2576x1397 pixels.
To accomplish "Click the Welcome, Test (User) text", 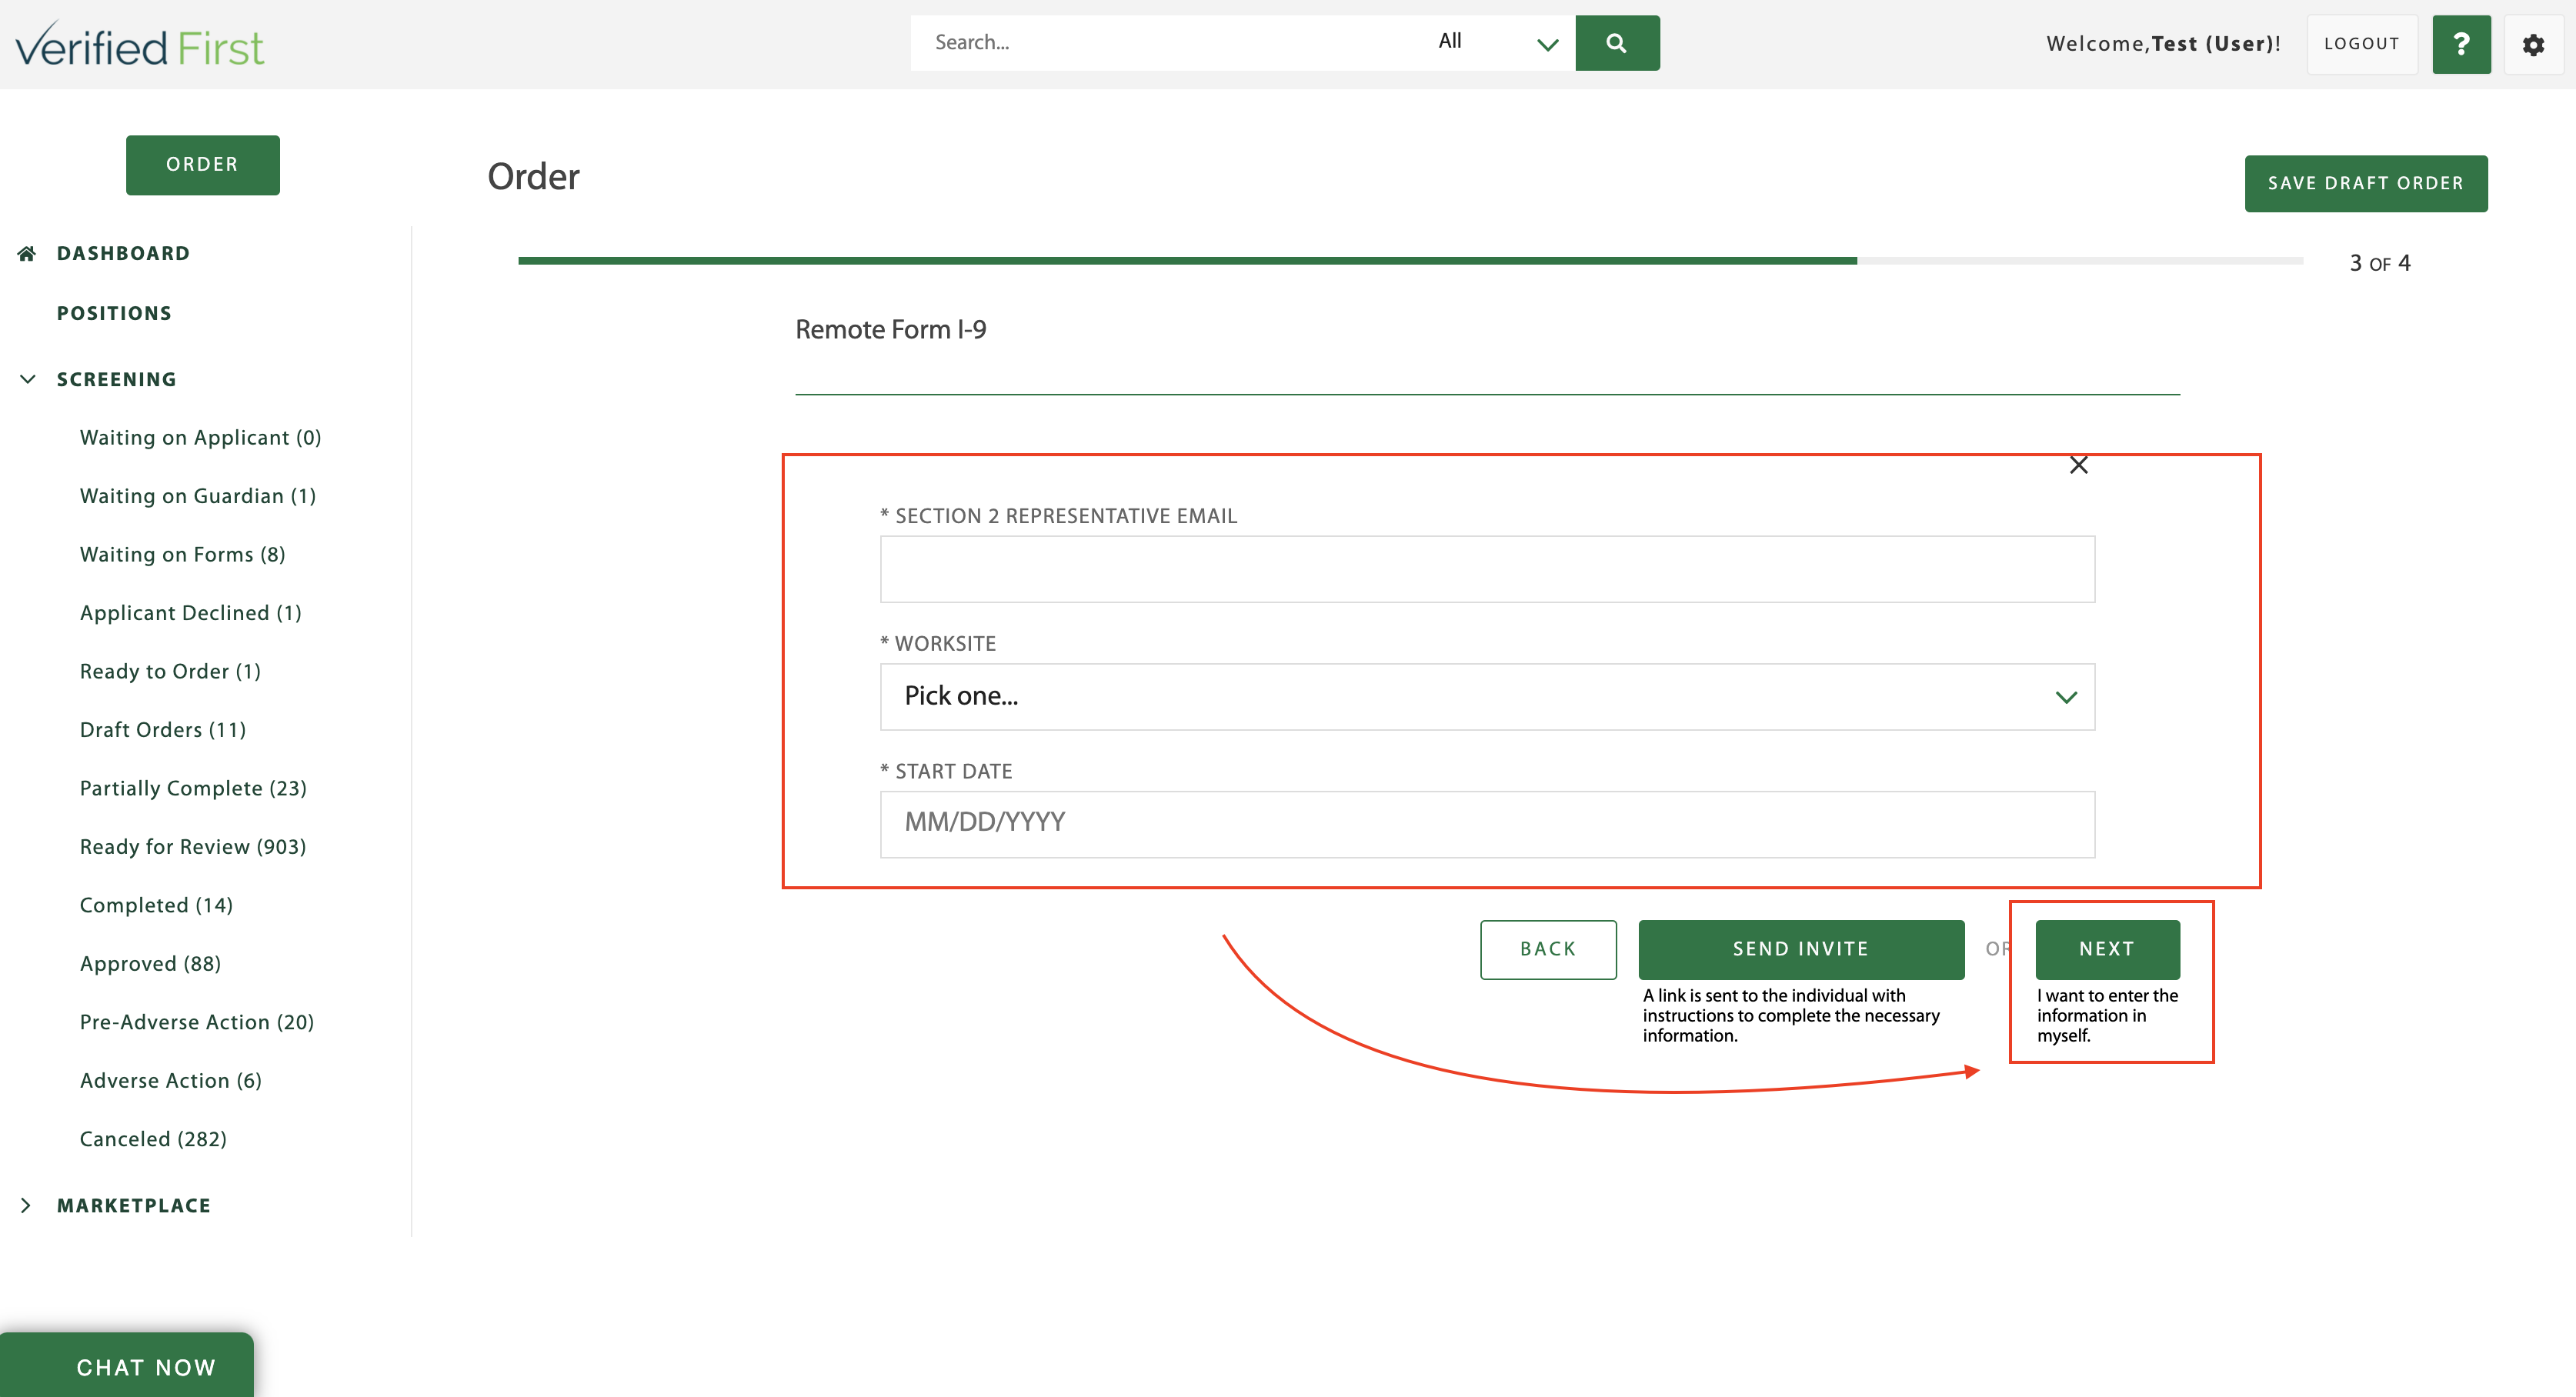I will 2163,44.
